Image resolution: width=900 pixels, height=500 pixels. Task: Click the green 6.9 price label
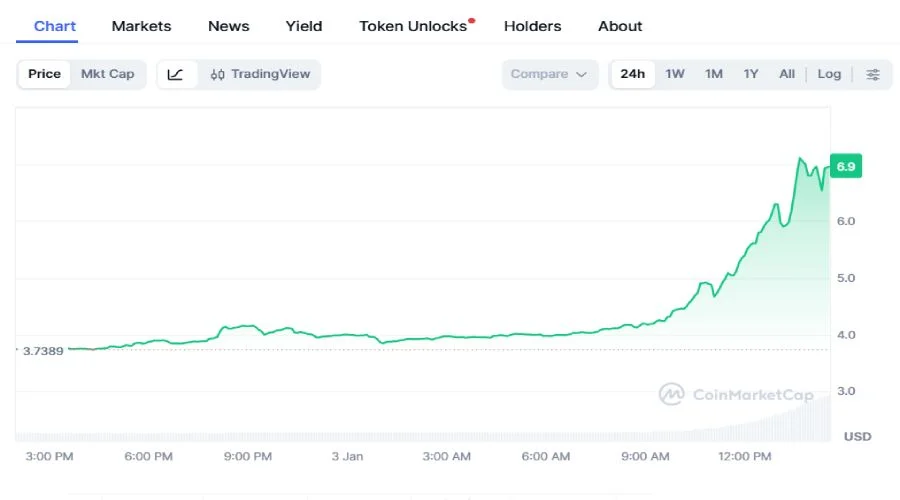[845, 166]
